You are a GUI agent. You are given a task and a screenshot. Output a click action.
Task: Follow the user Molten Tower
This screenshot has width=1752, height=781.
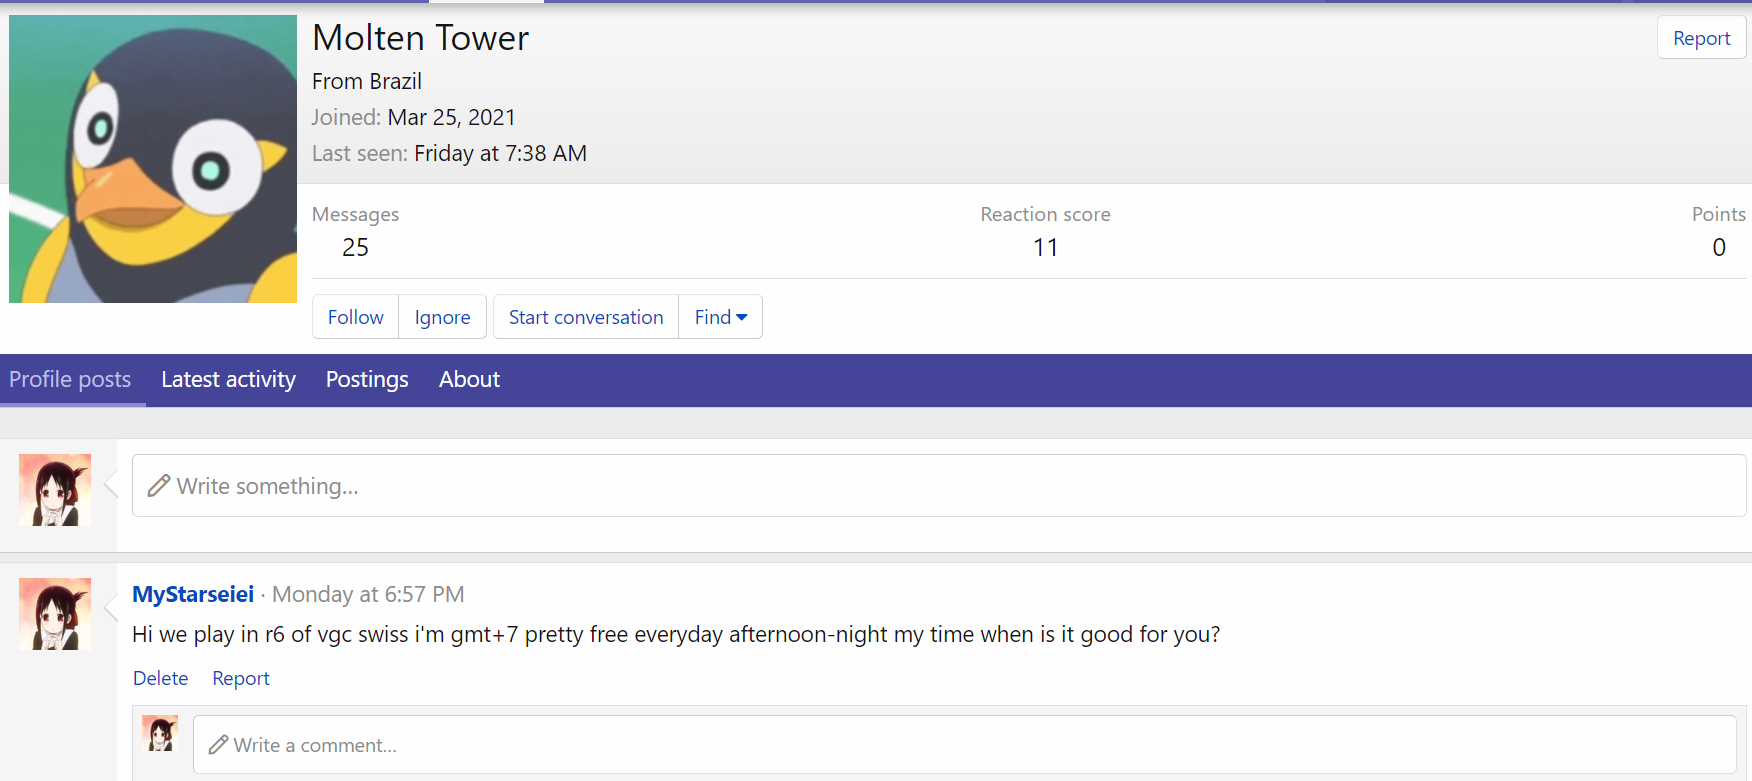[356, 317]
